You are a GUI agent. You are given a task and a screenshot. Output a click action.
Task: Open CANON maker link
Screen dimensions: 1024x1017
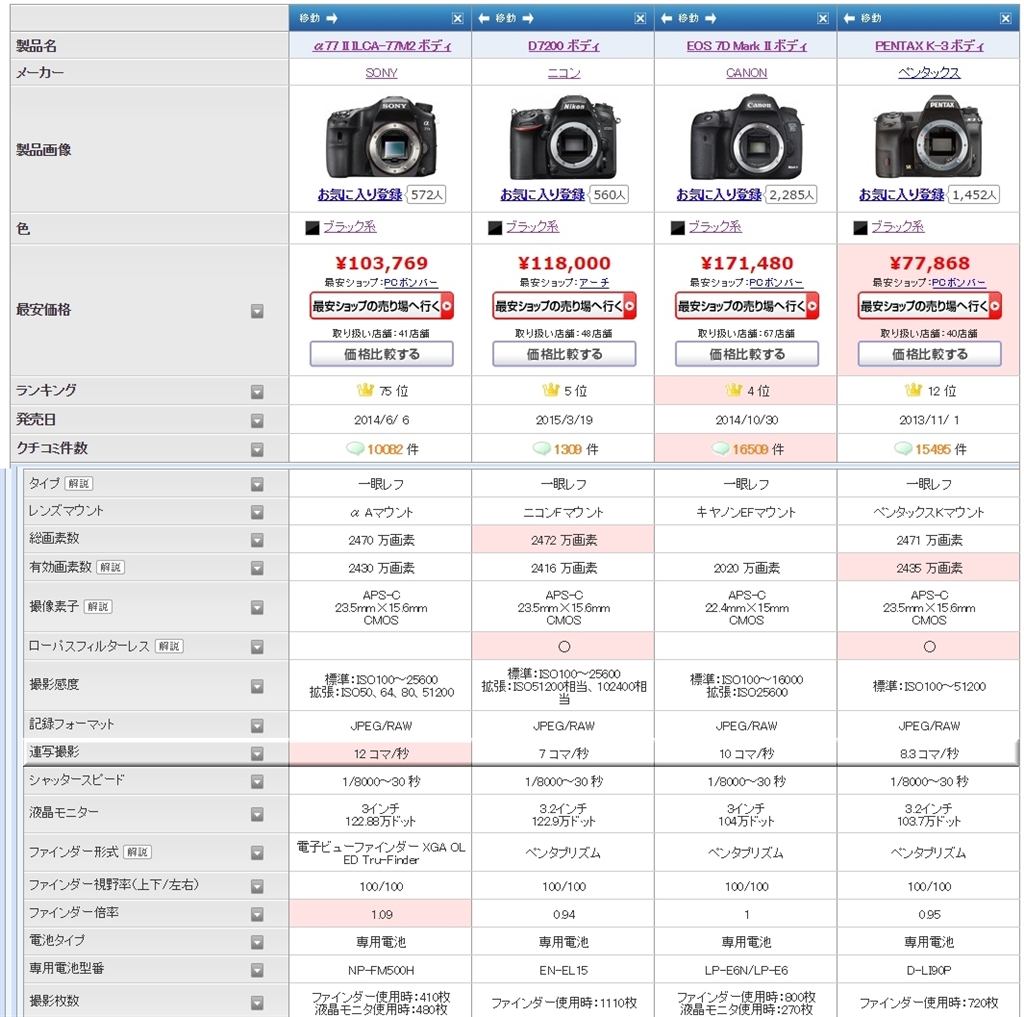coord(746,73)
